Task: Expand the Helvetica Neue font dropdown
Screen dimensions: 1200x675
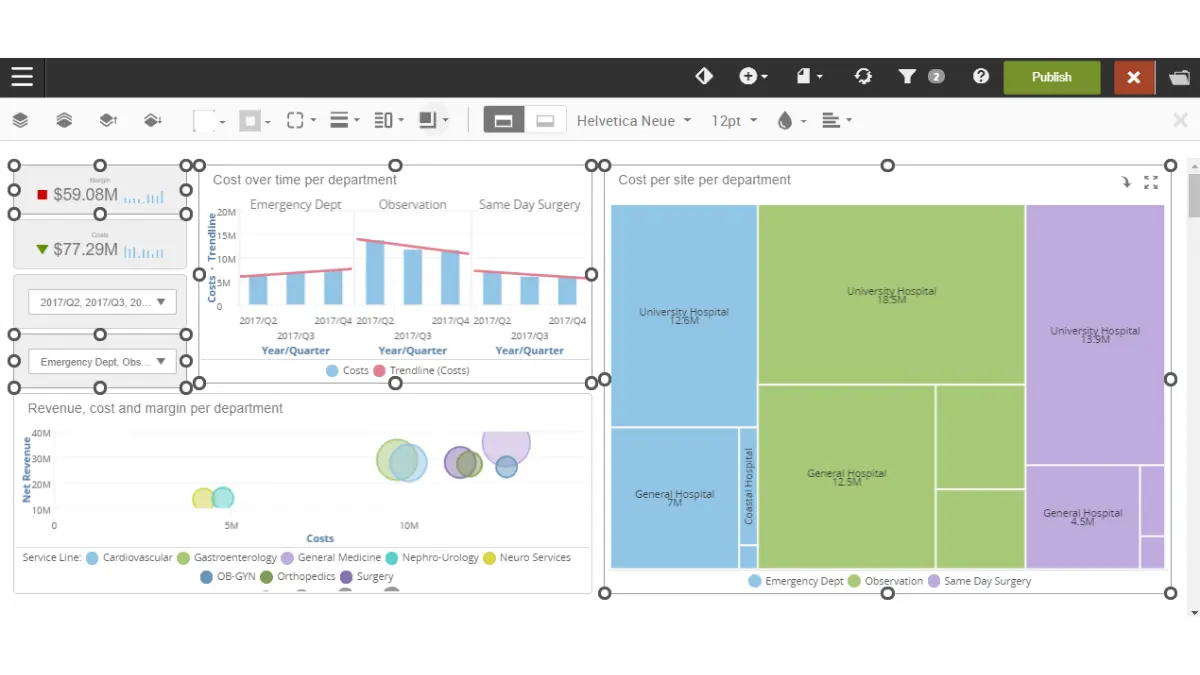Action: pos(634,120)
